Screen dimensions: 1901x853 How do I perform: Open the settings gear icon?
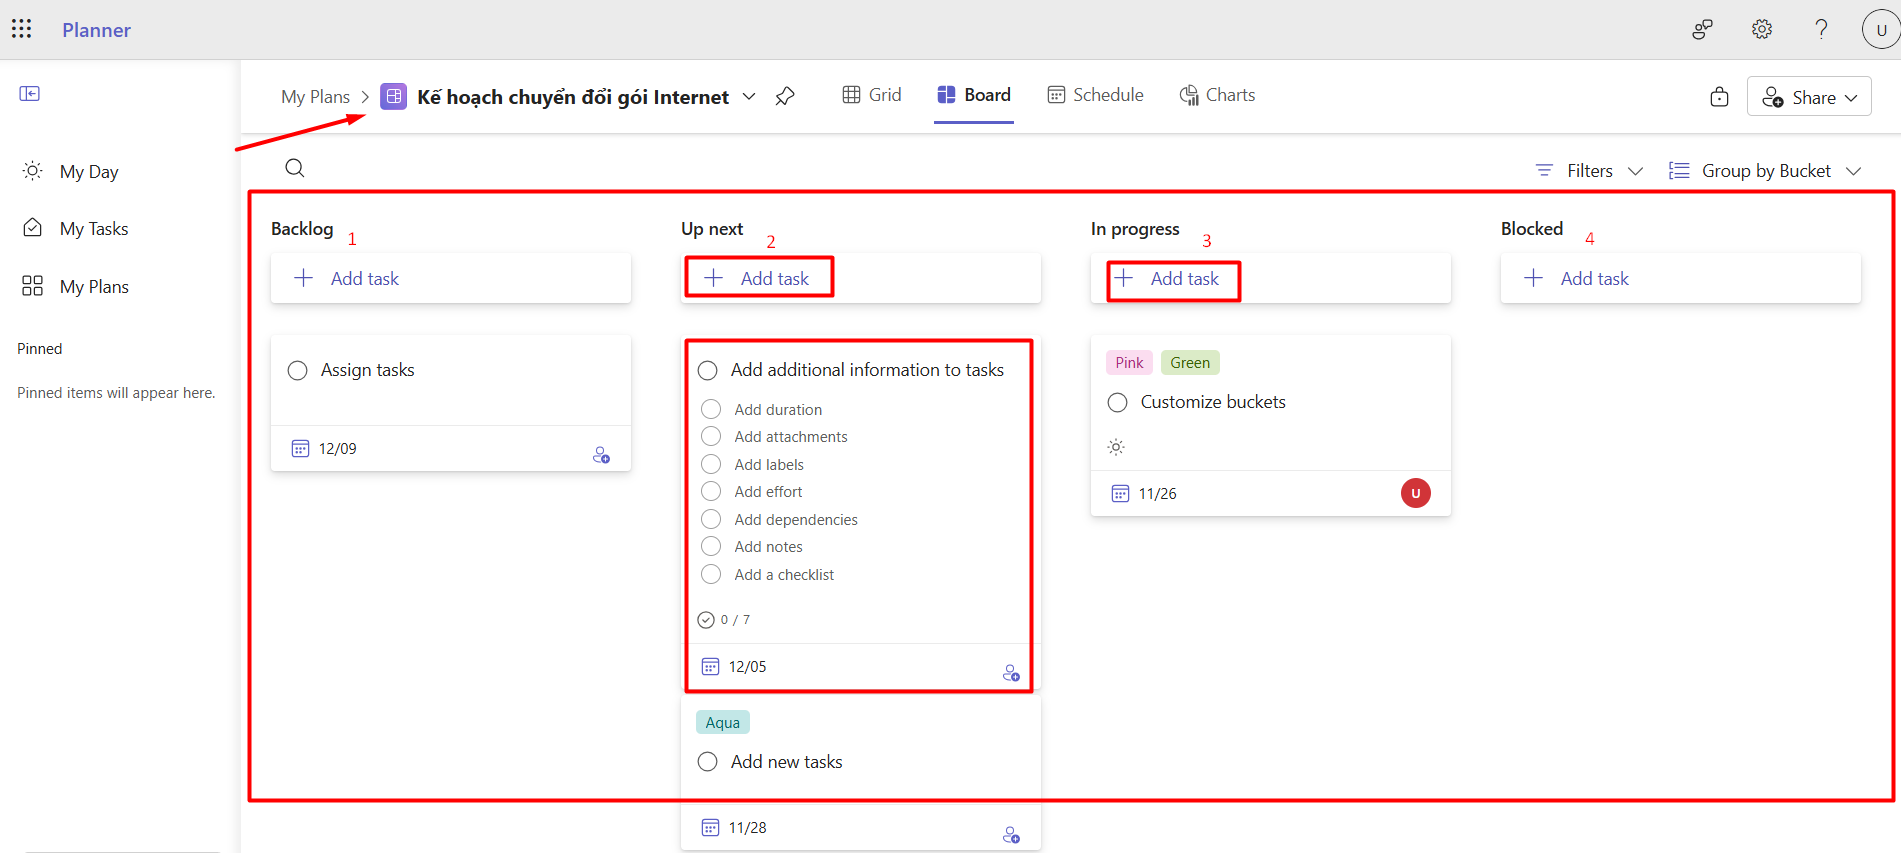pos(1762,29)
